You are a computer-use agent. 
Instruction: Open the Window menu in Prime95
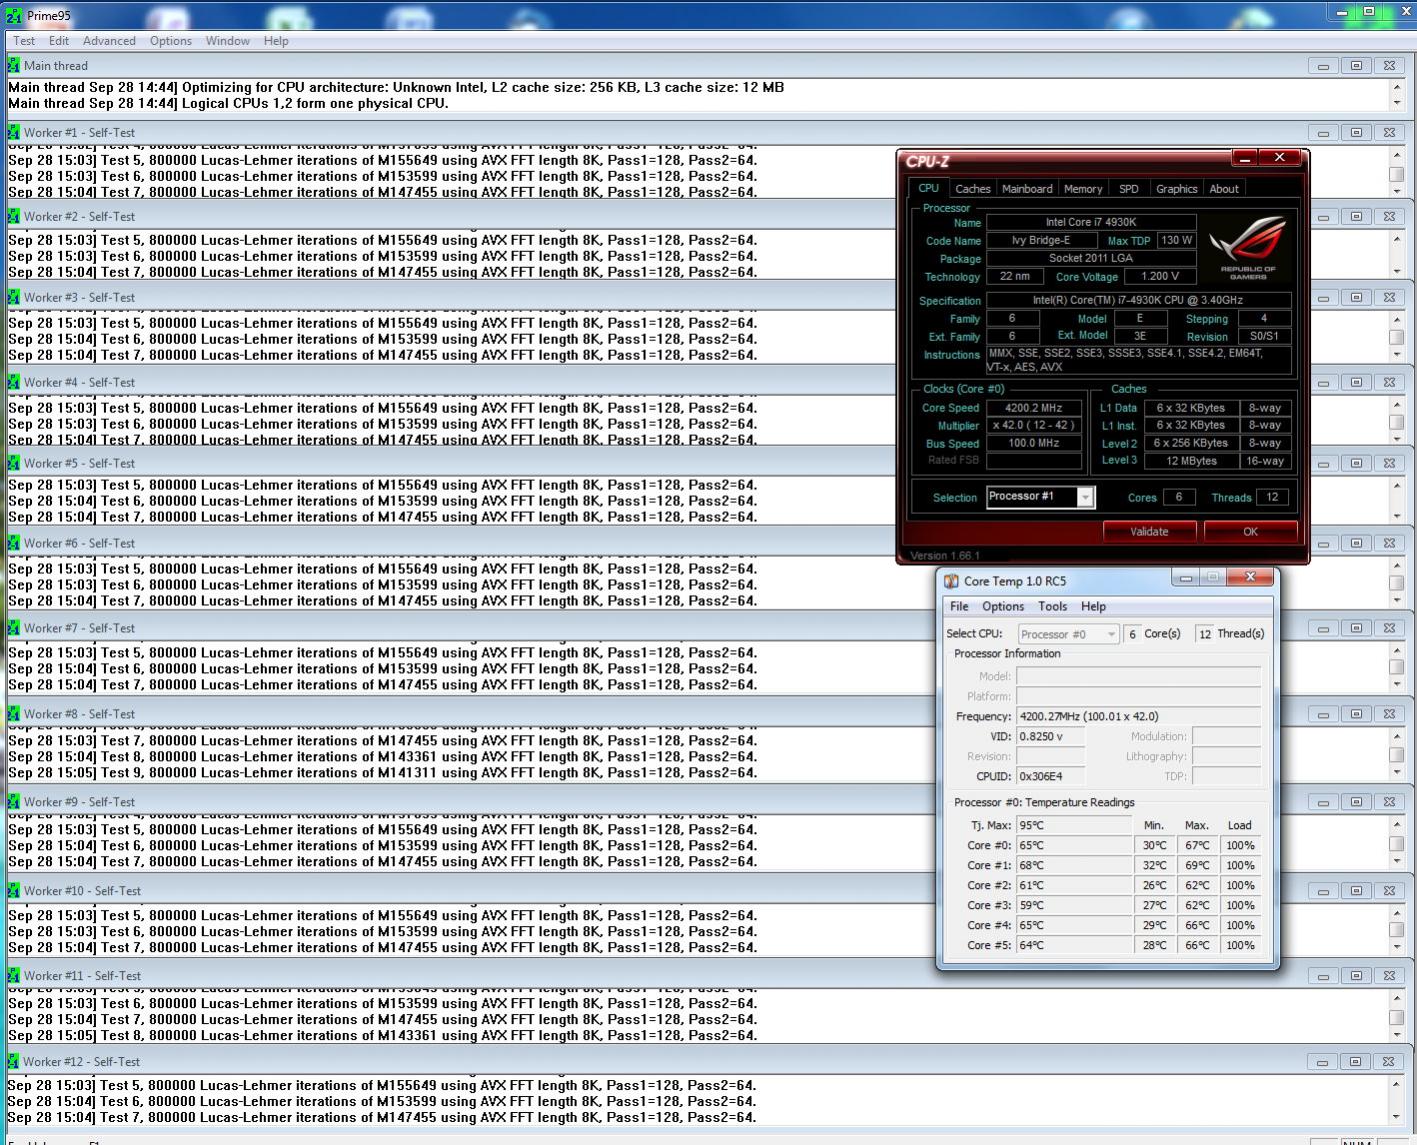pyautogui.click(x=228, y=41)
